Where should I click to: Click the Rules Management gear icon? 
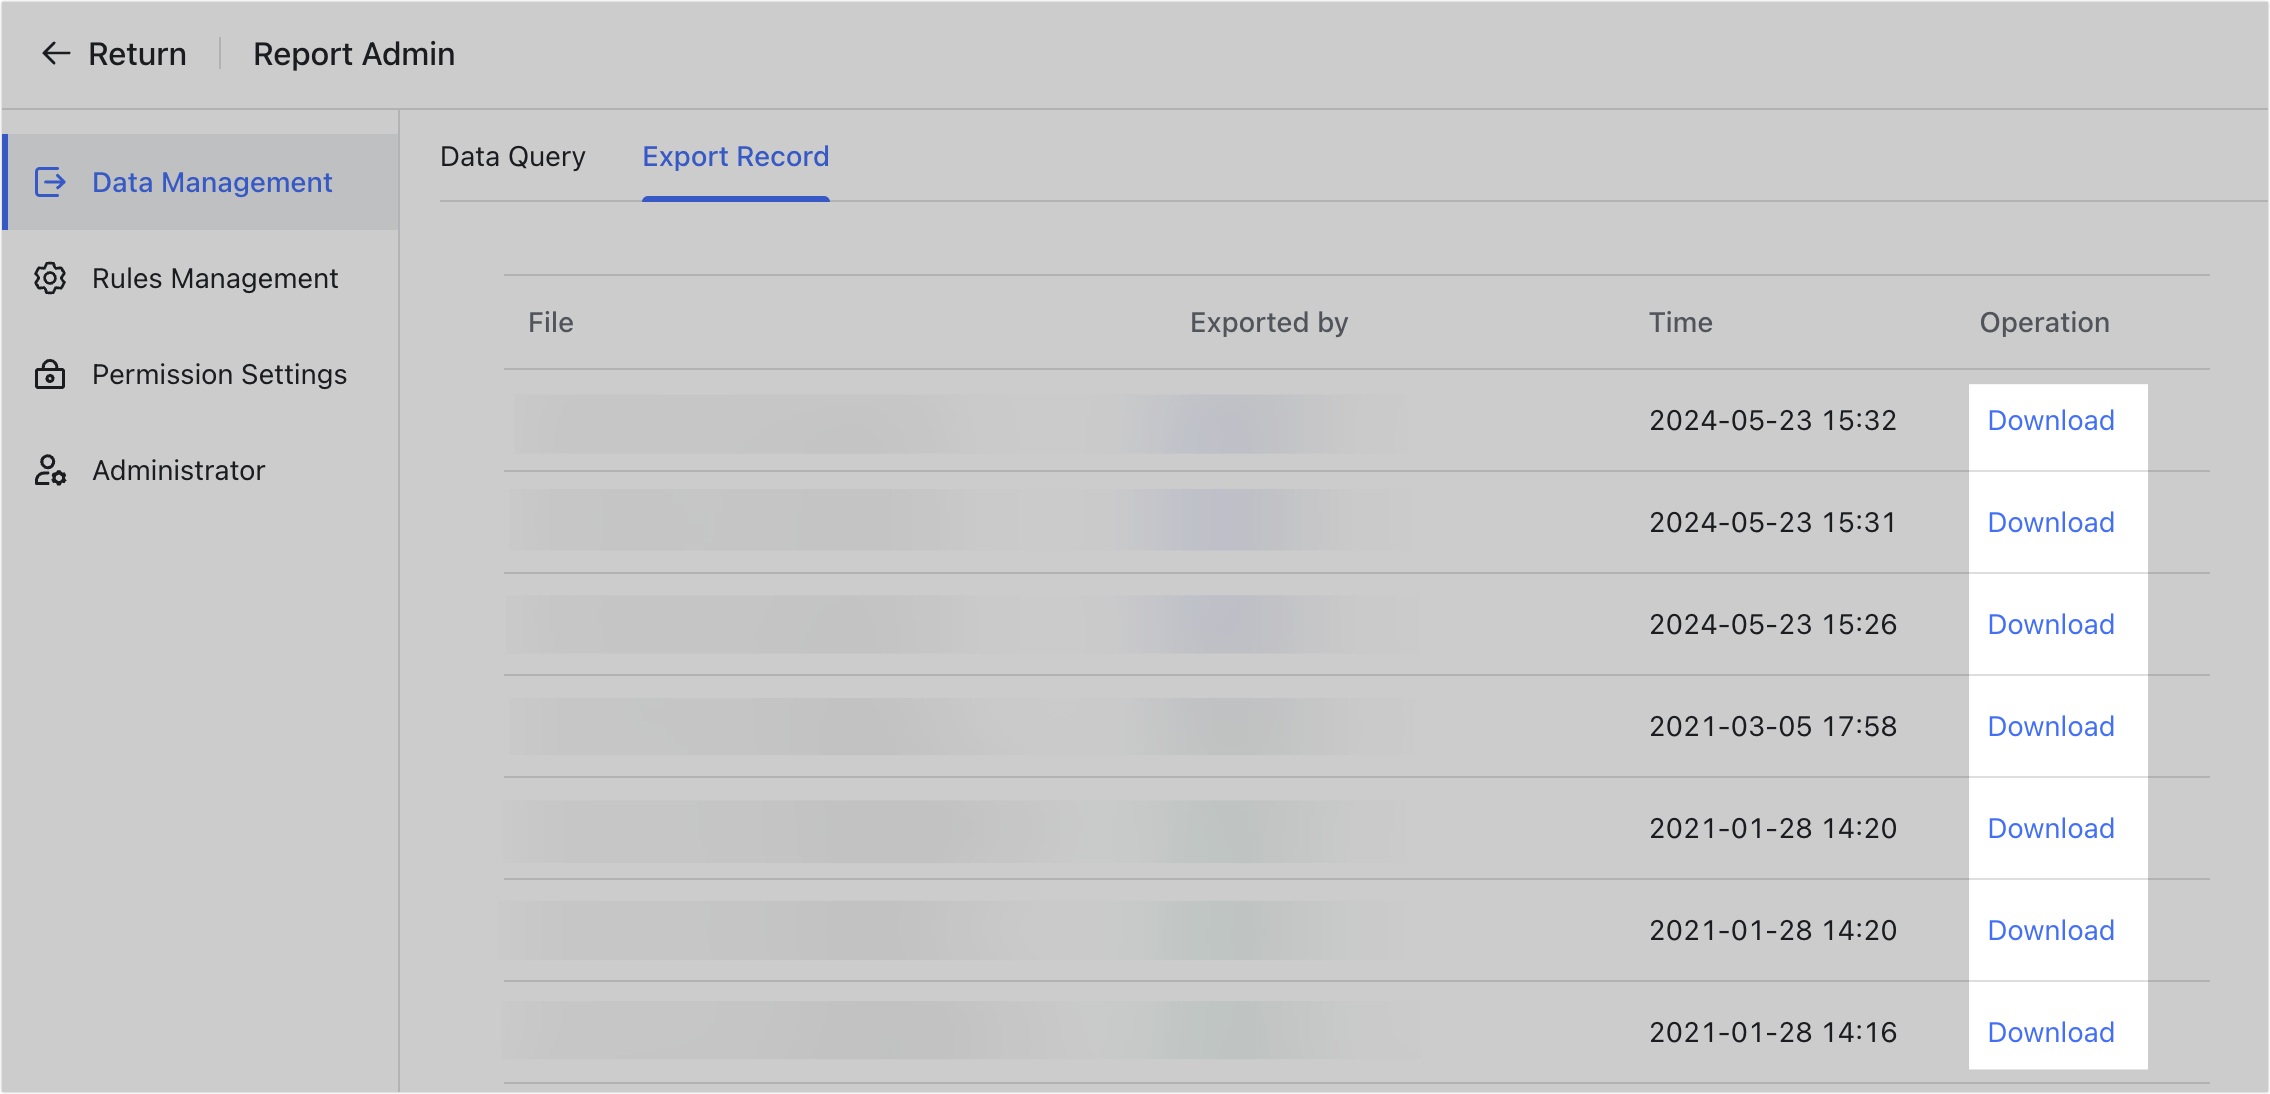[50, 278]
